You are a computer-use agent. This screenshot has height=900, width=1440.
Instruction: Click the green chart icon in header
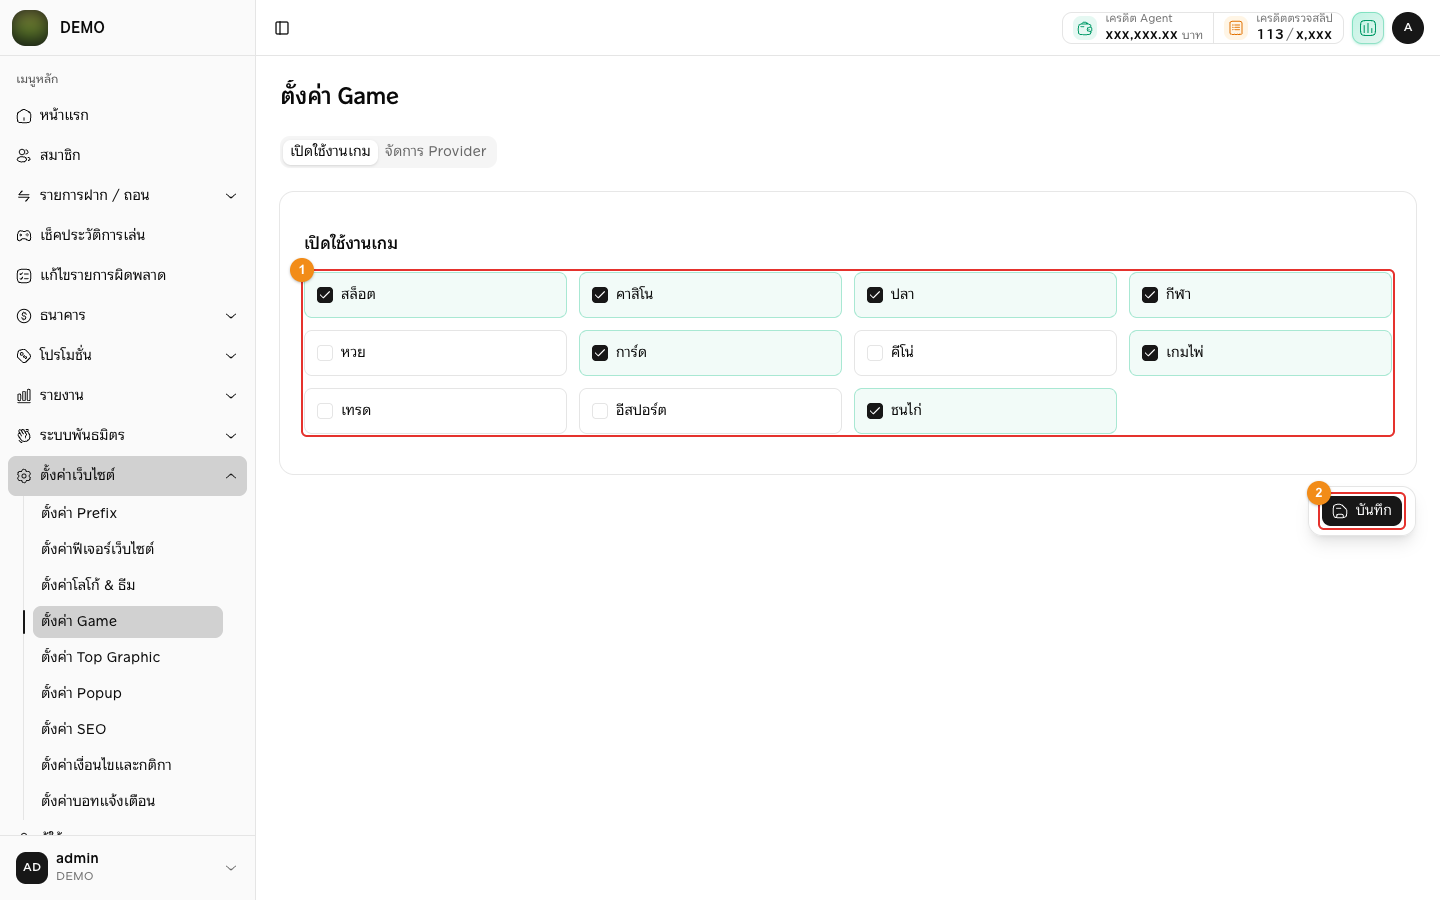[x=1367, y=28]
